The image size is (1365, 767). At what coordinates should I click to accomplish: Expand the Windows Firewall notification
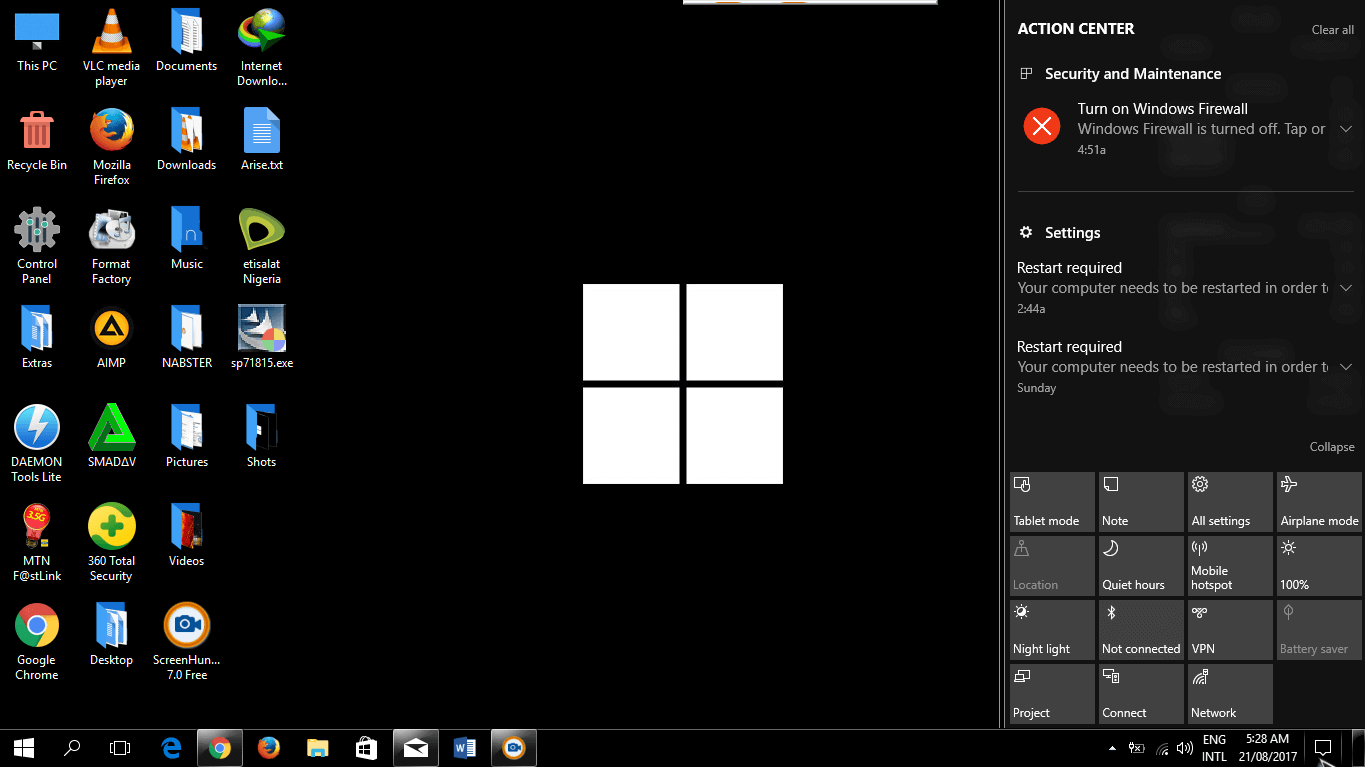point(1346,129)
